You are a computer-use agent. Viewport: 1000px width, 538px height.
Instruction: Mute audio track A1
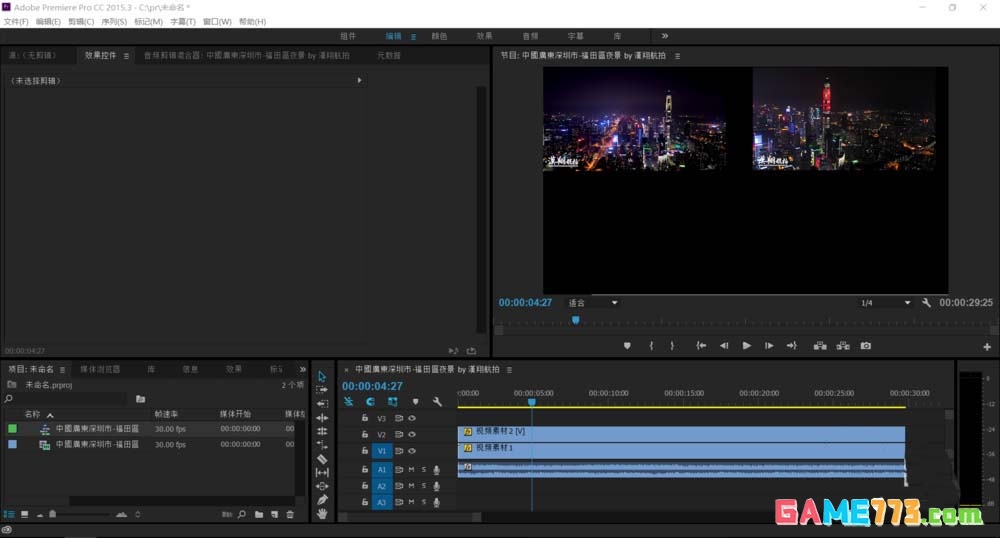click(411, 469)
